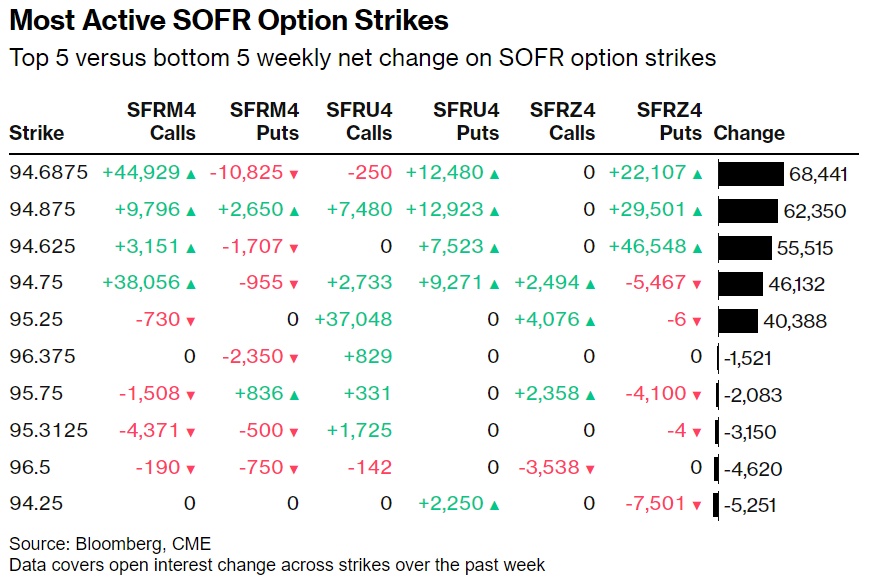Click the black bar next to 40,388

pyautogui.click(x=738, y=321)
